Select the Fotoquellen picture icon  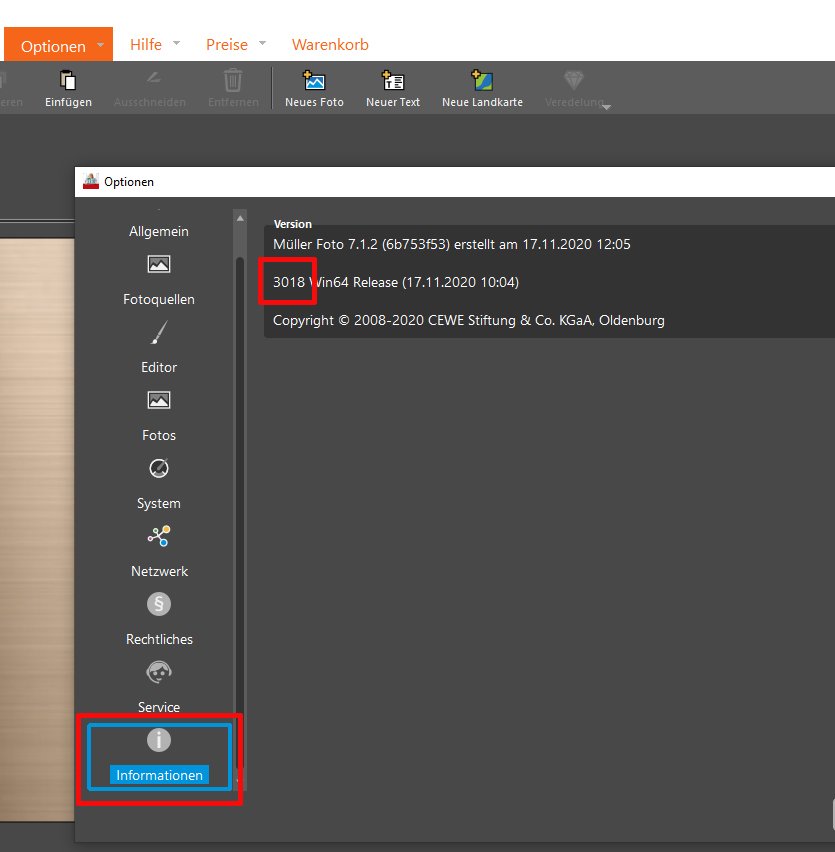159,265
